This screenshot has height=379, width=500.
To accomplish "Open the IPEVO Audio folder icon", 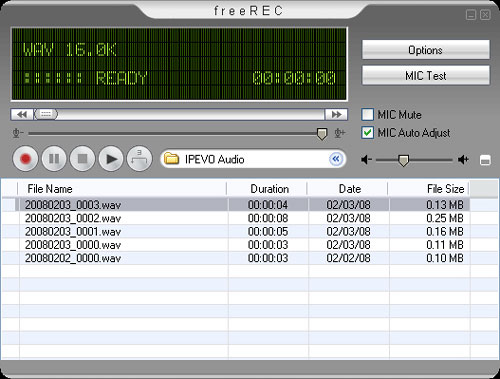I will pos(172,159).
